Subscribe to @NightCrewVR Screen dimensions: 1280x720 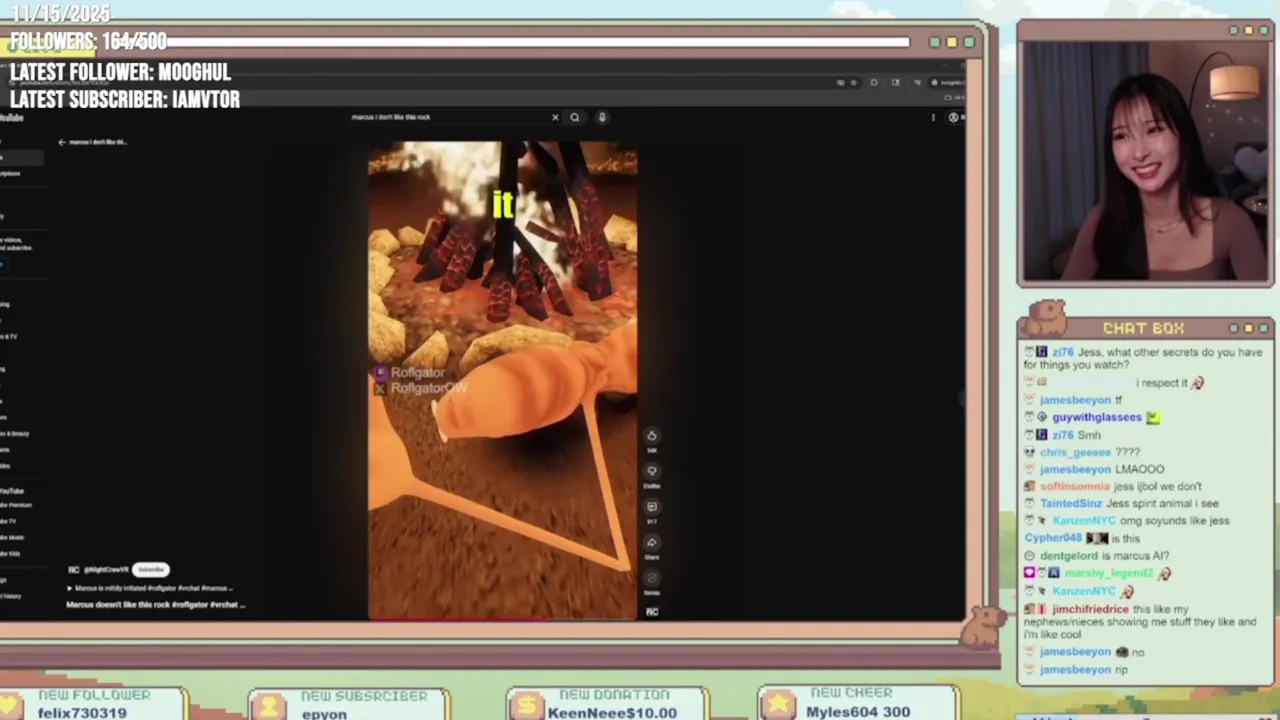pos(151,569)
